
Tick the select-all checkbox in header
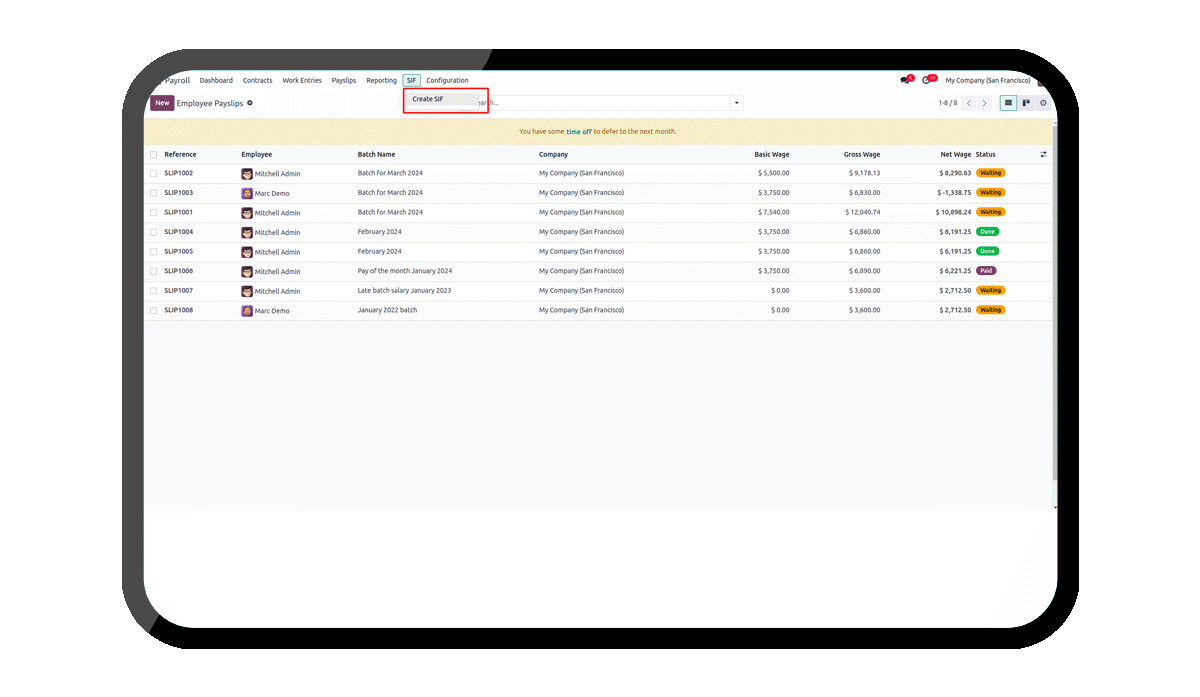[154, 155]
